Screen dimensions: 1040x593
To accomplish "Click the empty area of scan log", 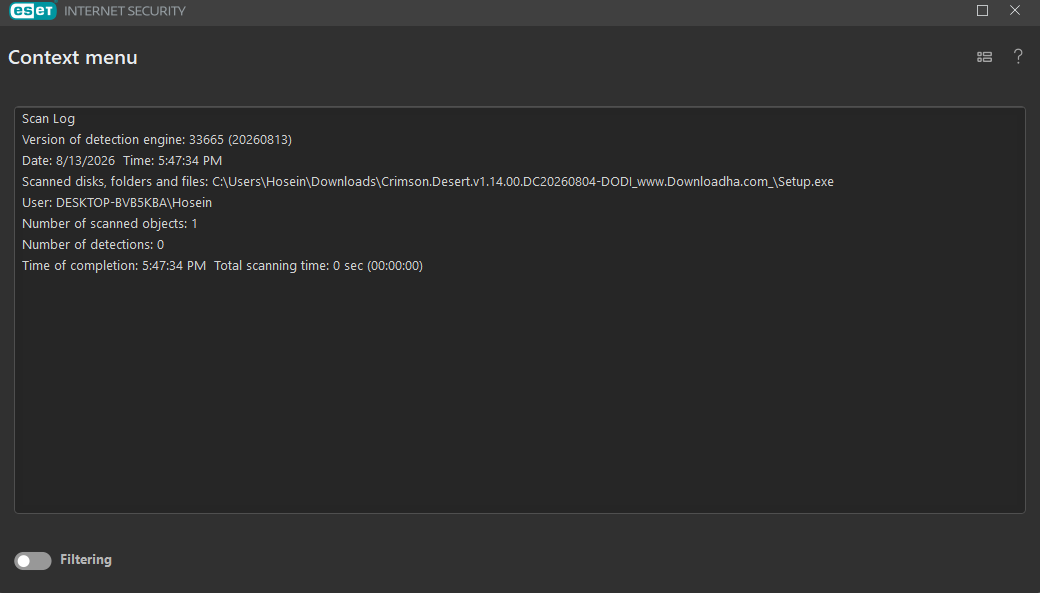I will tap(520, 391).
